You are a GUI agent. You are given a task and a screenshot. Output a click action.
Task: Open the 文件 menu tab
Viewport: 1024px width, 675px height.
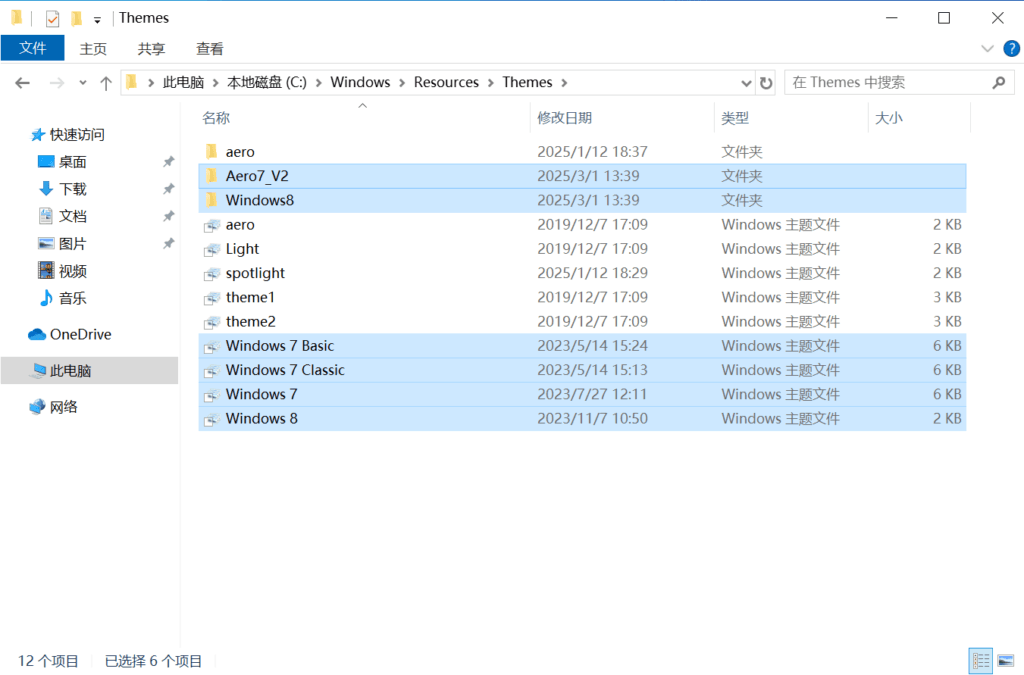(33, 48)
